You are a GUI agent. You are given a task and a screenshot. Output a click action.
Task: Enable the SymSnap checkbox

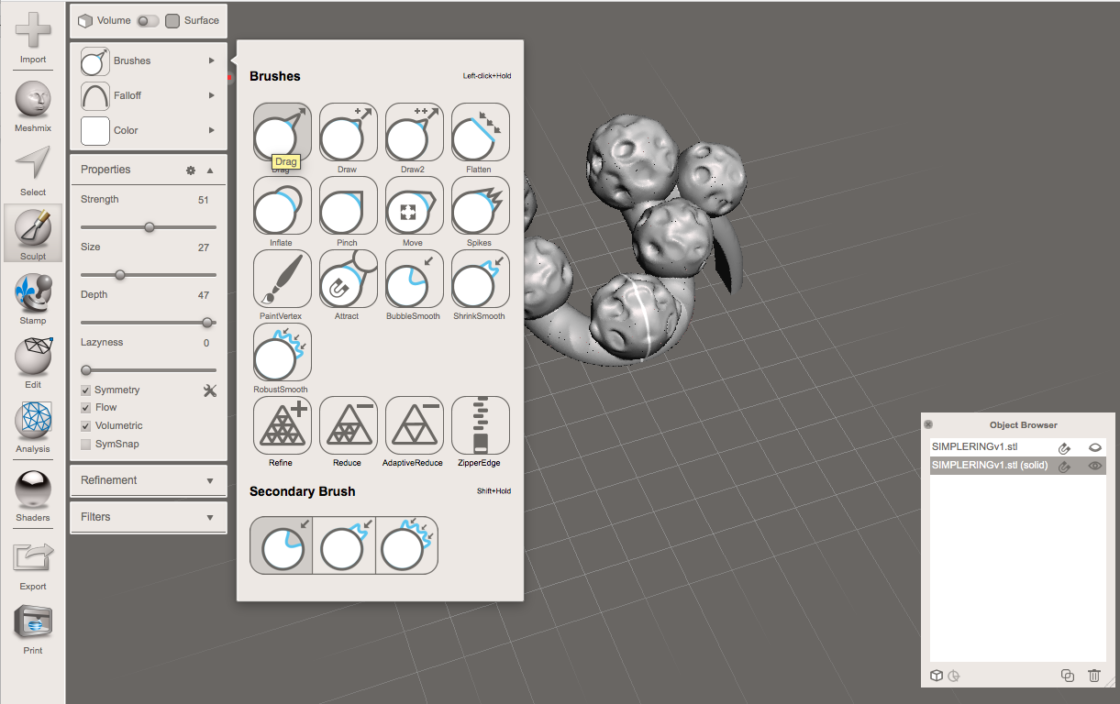(x=85, y=444)
